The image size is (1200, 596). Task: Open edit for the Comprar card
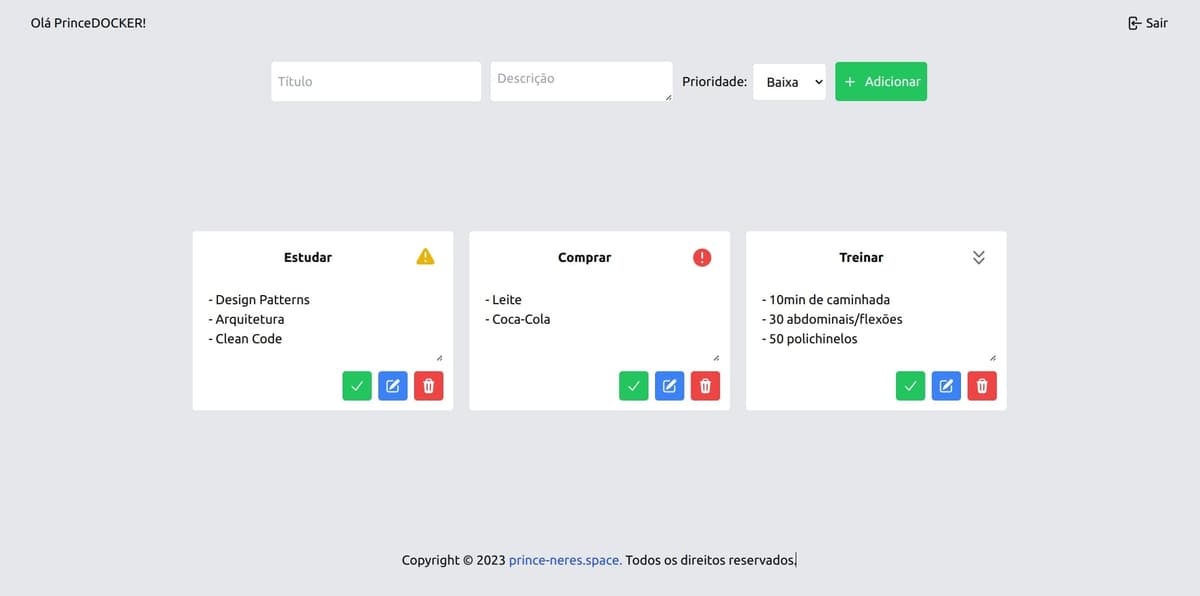pyautogui.click(x=670, y=386)
